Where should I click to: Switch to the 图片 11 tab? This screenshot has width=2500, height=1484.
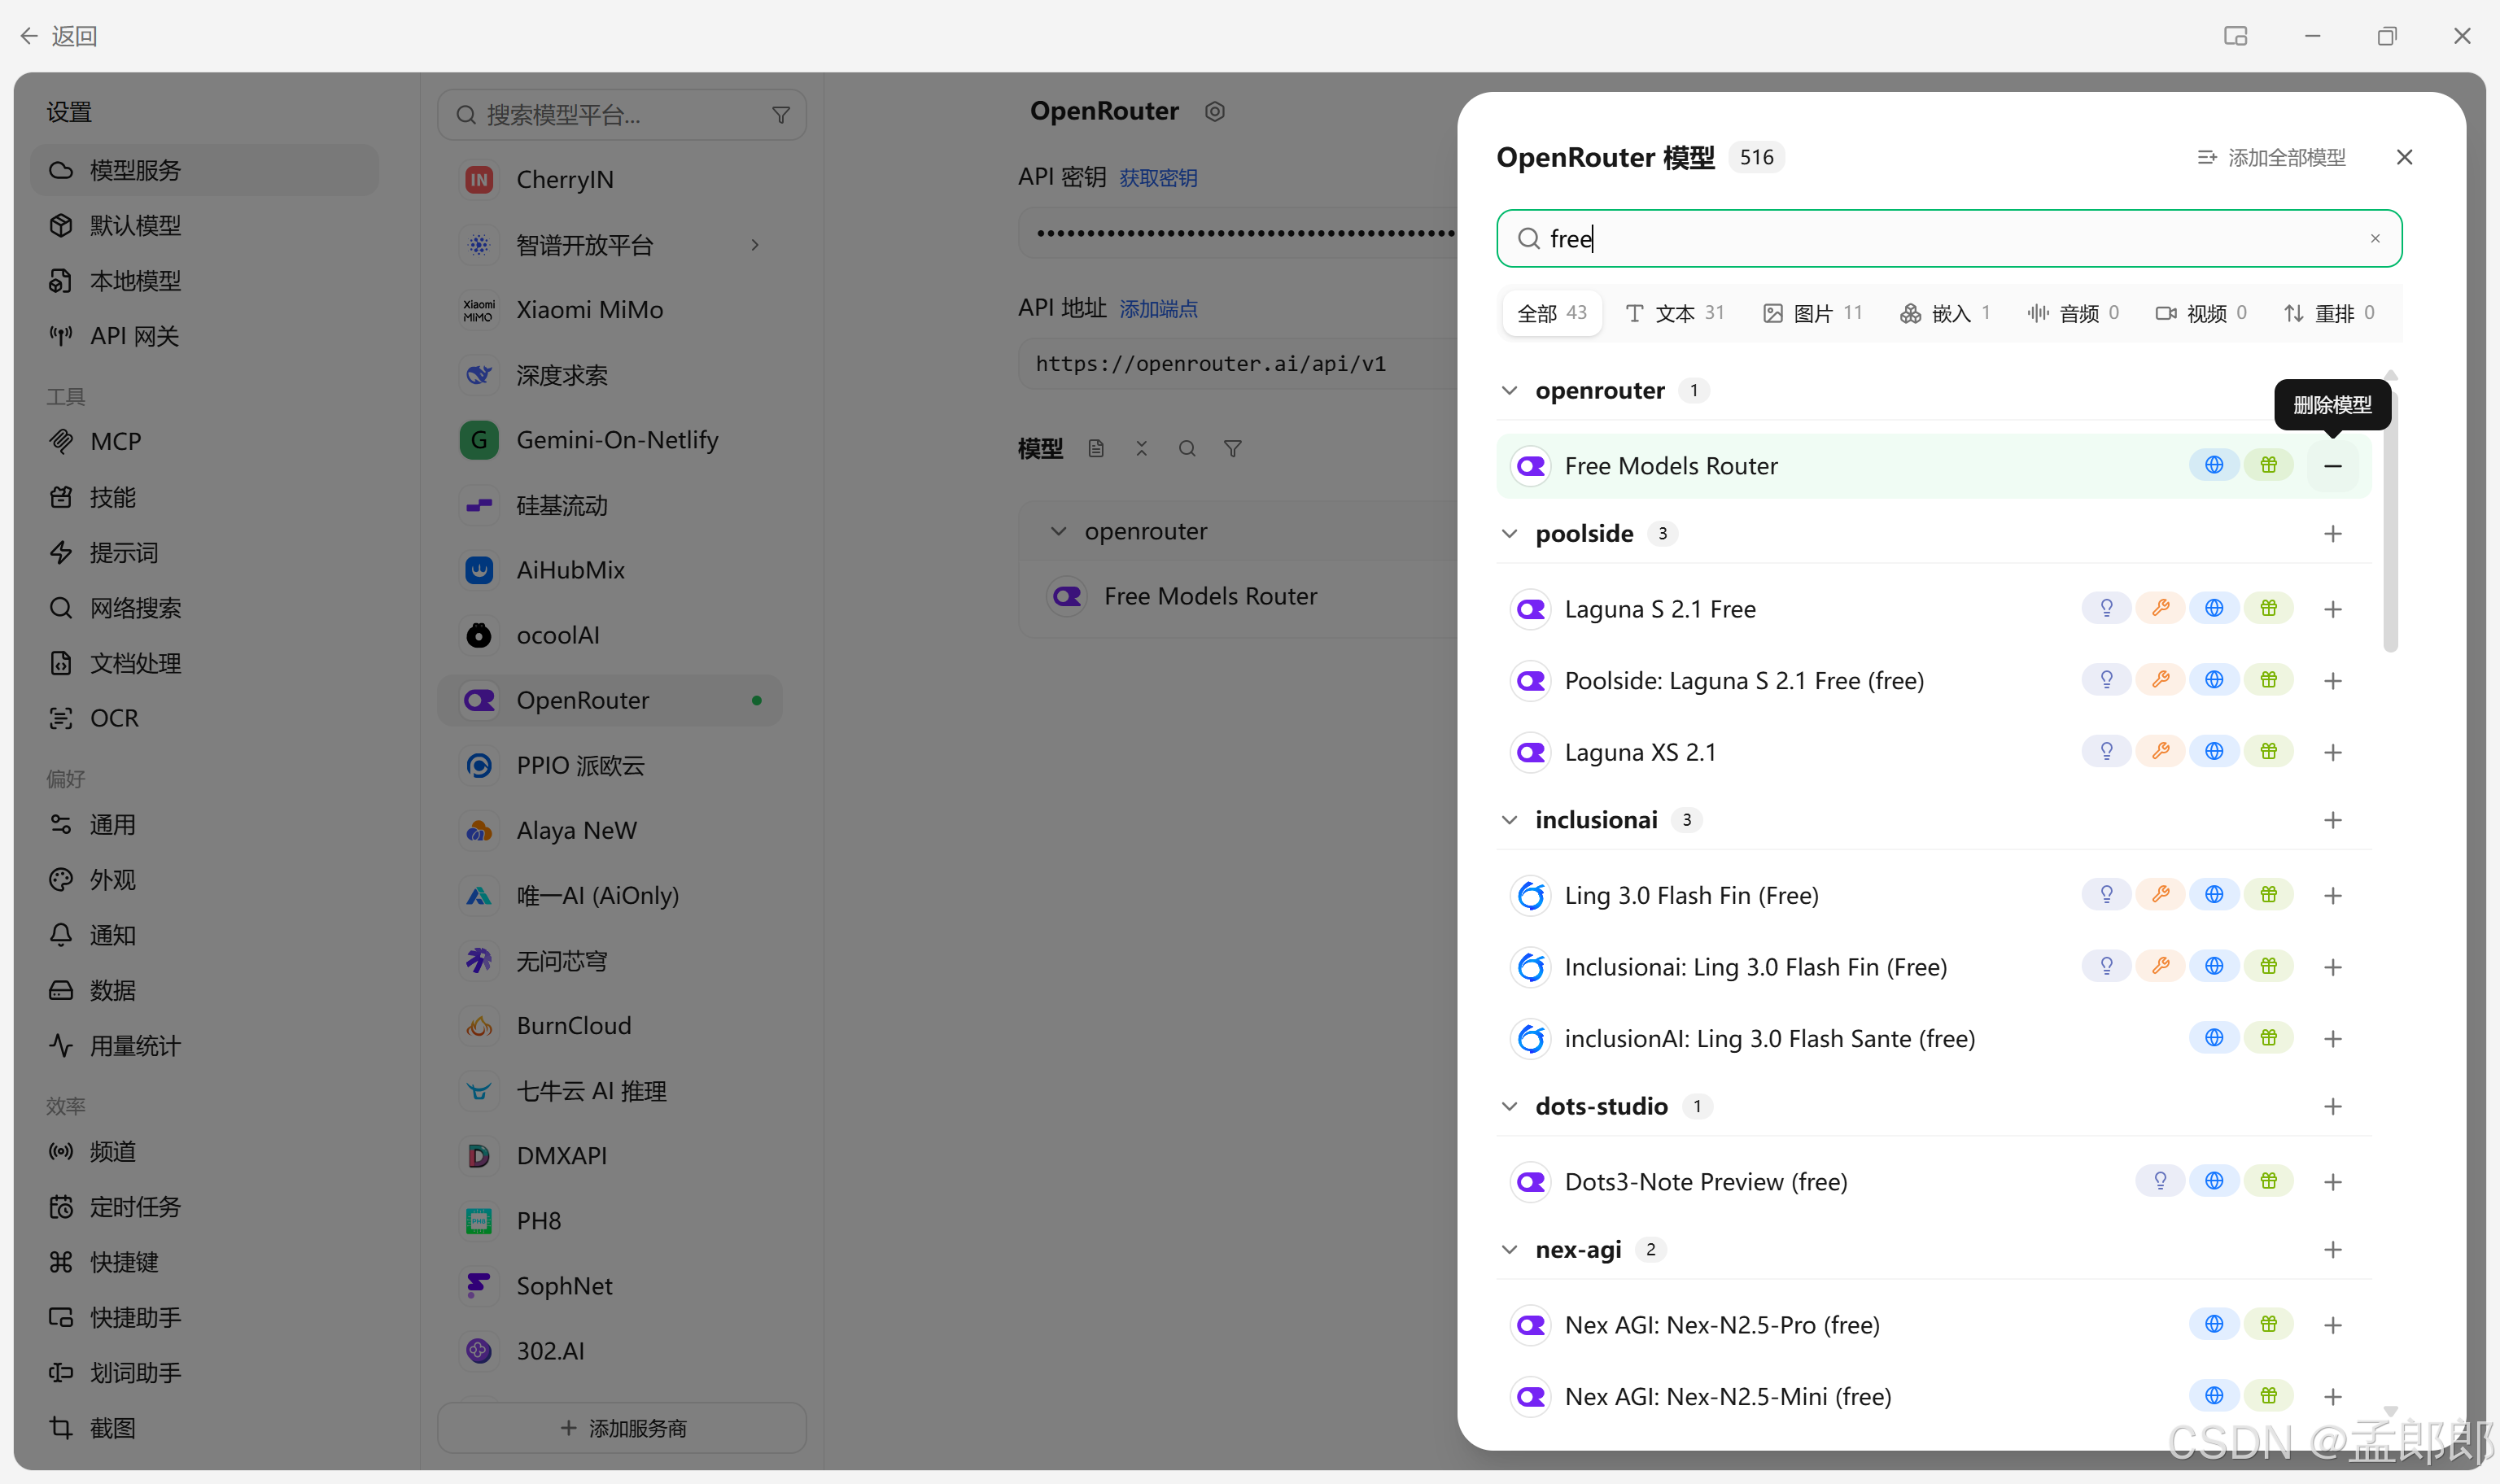coord(1812,314)
